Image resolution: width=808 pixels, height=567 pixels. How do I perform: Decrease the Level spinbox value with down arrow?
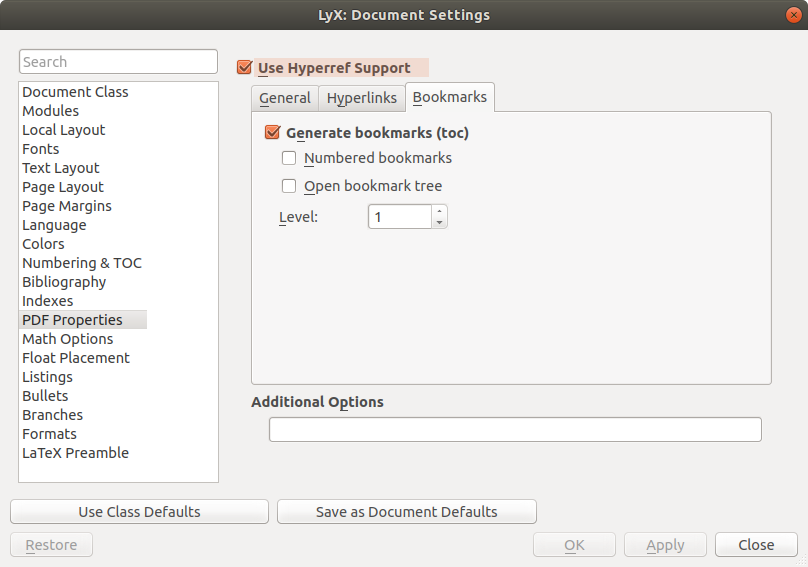pyautogui.click(x=440, y=222)
